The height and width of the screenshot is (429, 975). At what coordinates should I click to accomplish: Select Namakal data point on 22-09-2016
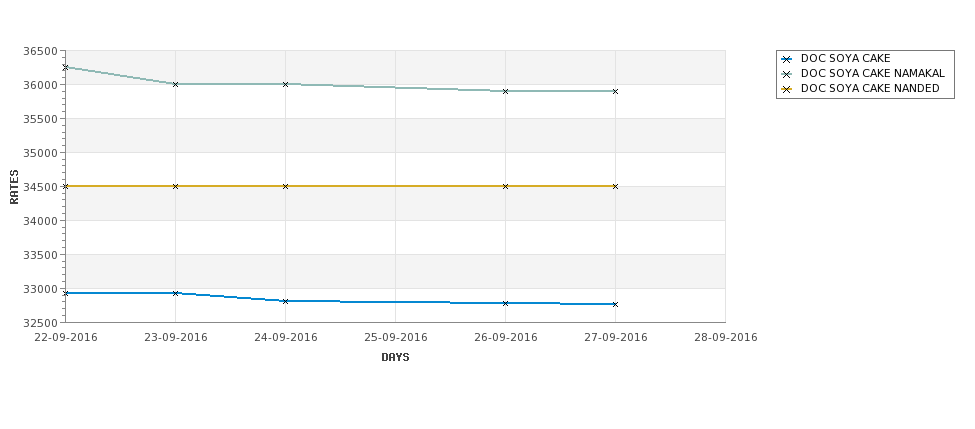(65, 67)
